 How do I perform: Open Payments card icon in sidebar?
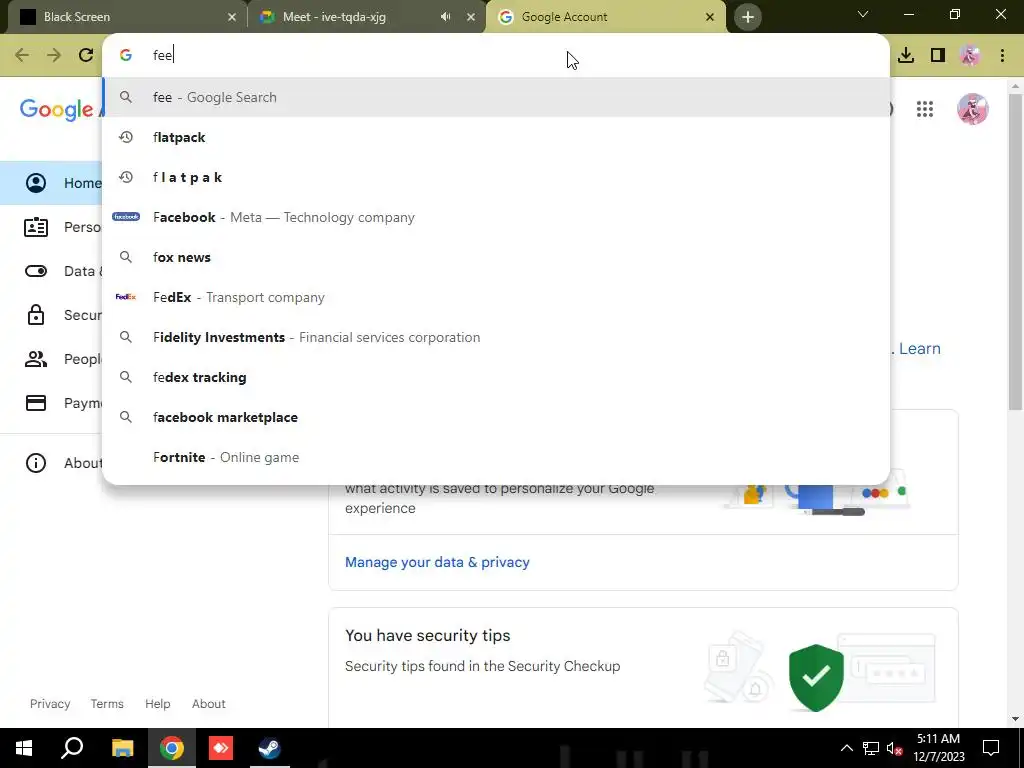pos(36,403)
